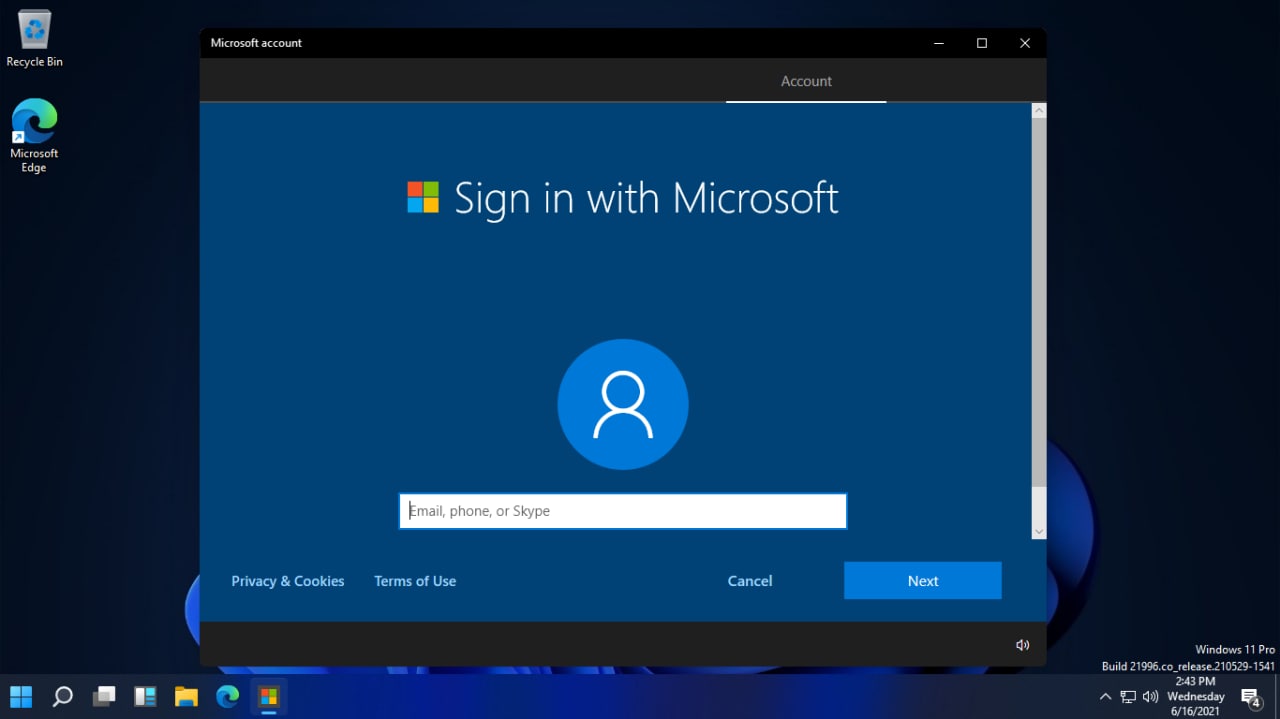Screen dimensions: 1280x719
Task: Click scrollbar down arrow in dialog
Action: (x=1039, y=531)
